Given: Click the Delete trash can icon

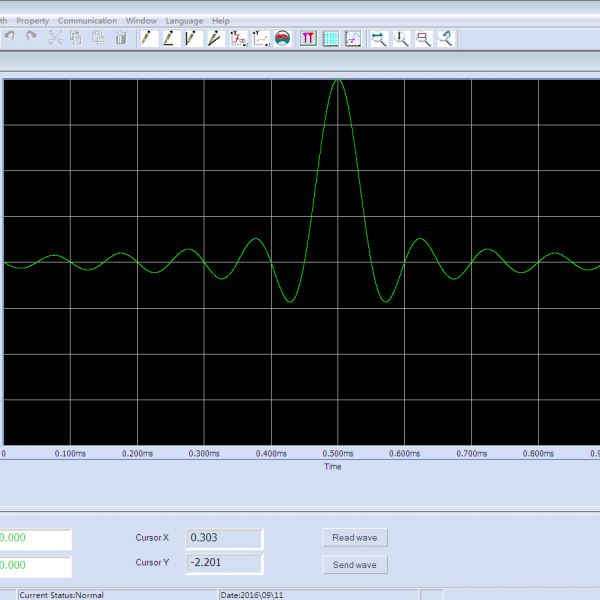Looking at the screenshot, I should (121, 38).
